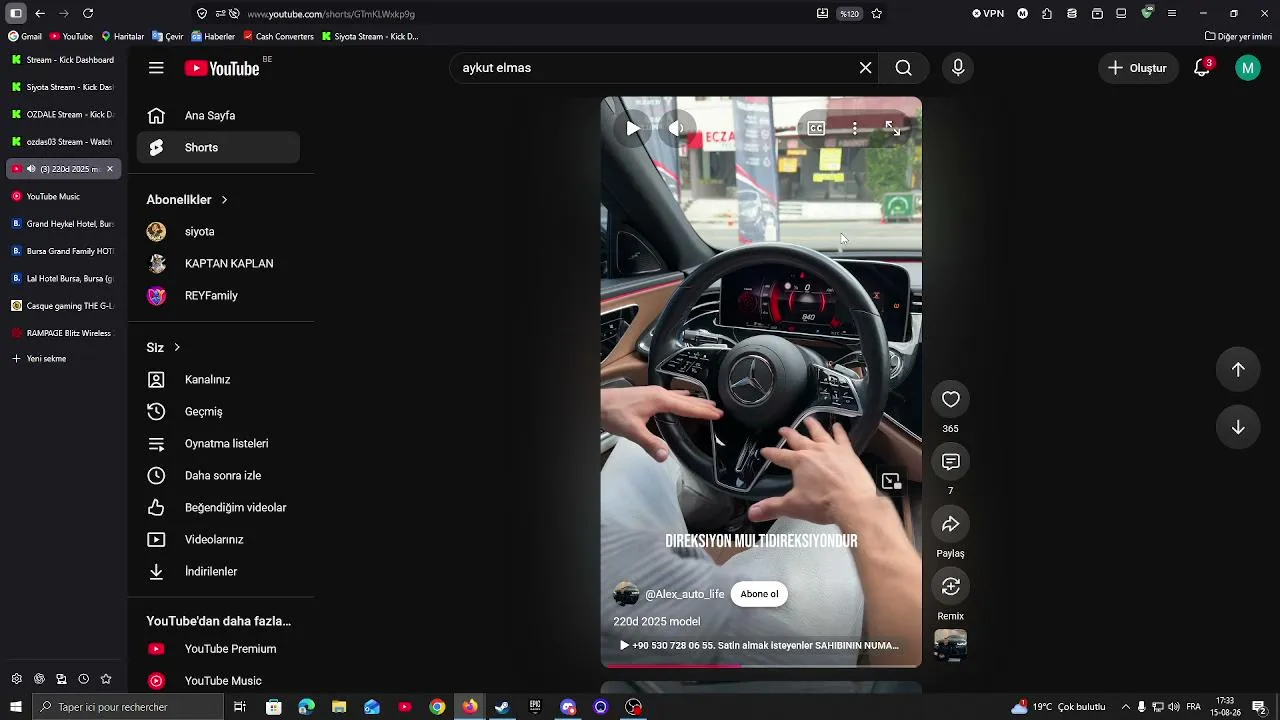The height and width of the screenshot is (720, 1280).
Task: Seek using the Shorts progress bar
Action: (x=761, y=665)
